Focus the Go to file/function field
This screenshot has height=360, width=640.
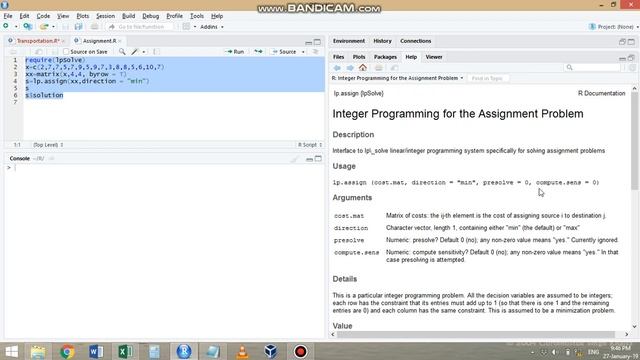tap(140, 27)
